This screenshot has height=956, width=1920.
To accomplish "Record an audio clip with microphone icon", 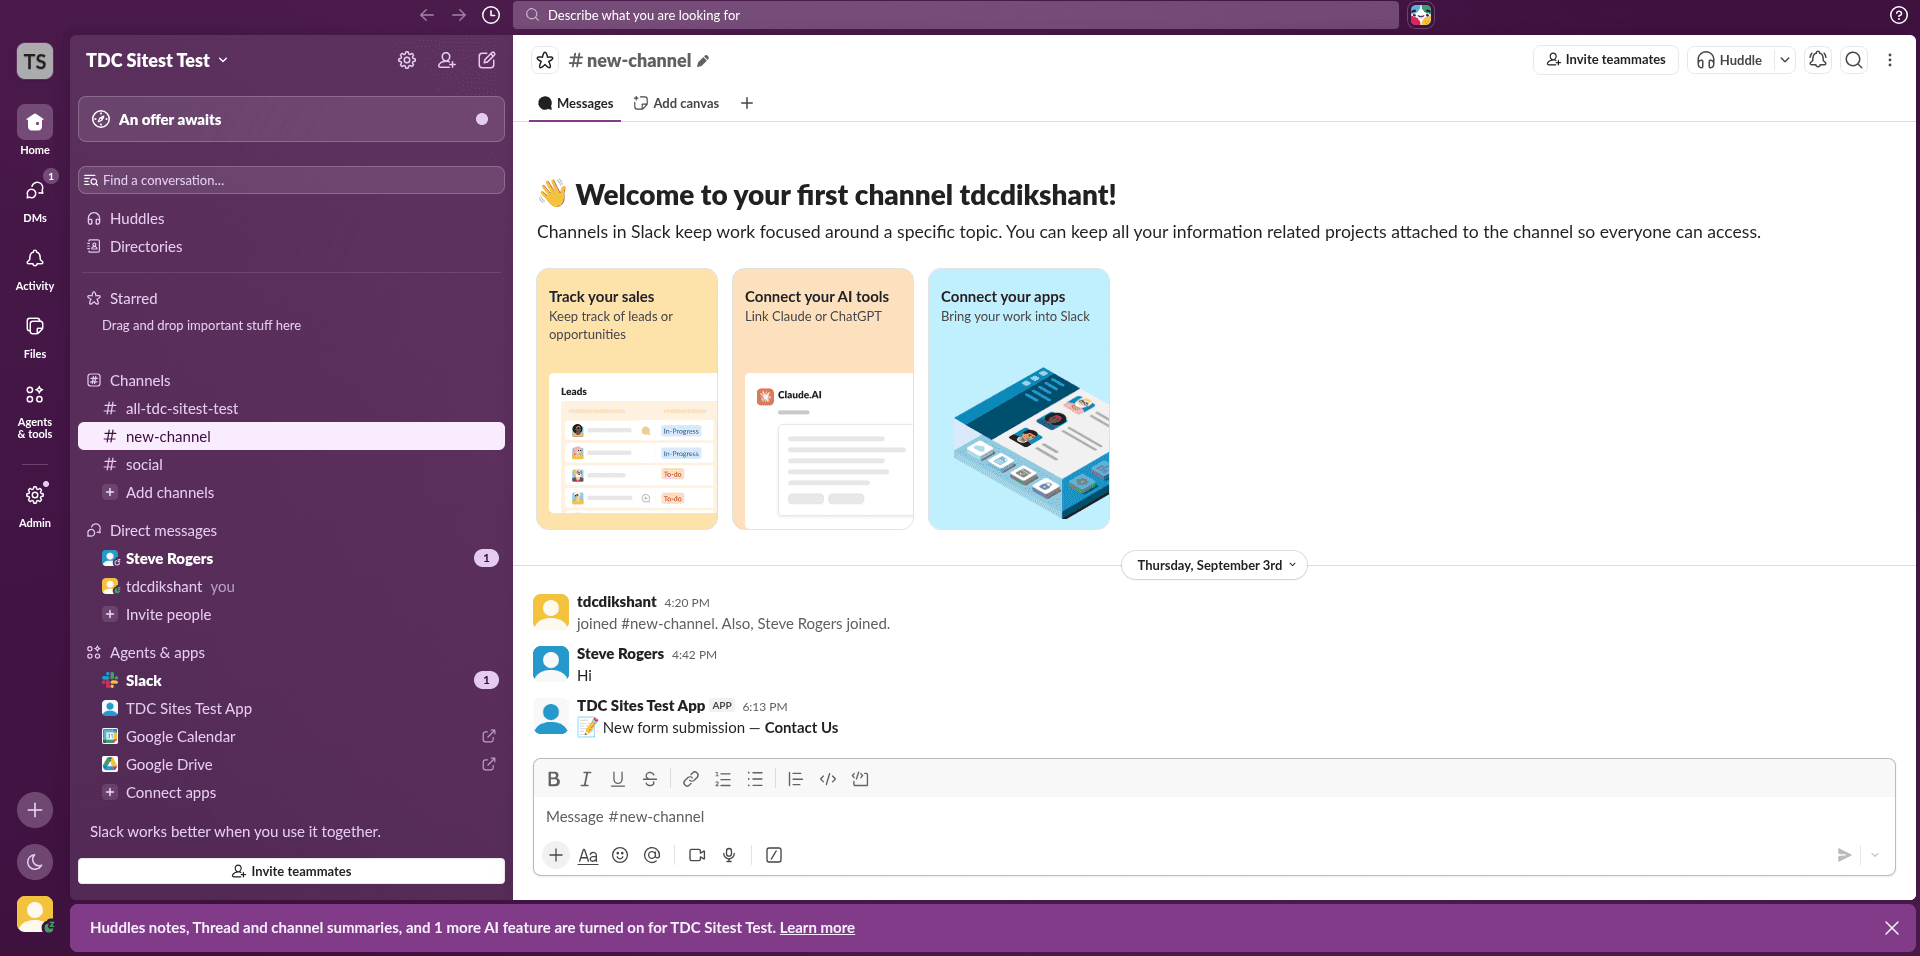I will point(729,855).
